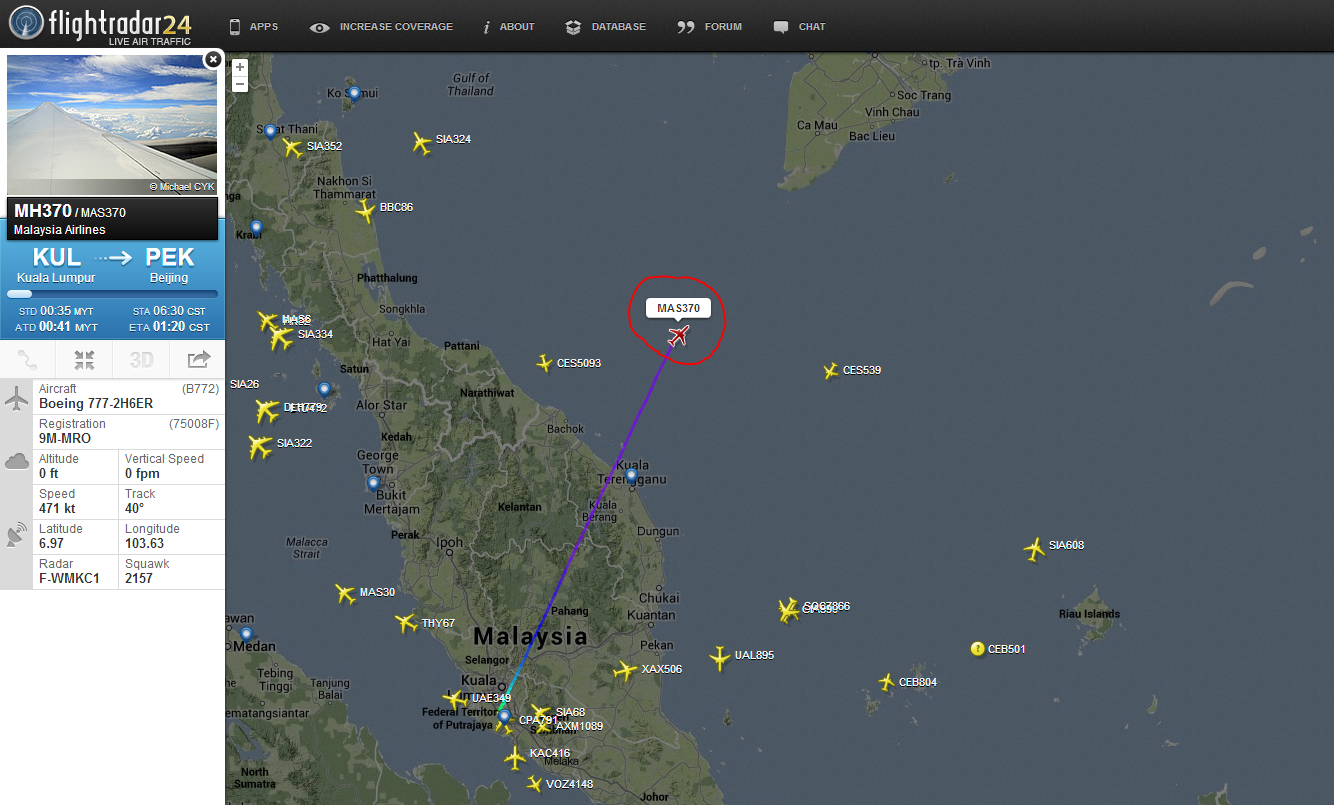Image resolution: width=1334 pixels, height=805 pixels.
Task: Click the share flight arrow icon
Action: tap(198, 360)
